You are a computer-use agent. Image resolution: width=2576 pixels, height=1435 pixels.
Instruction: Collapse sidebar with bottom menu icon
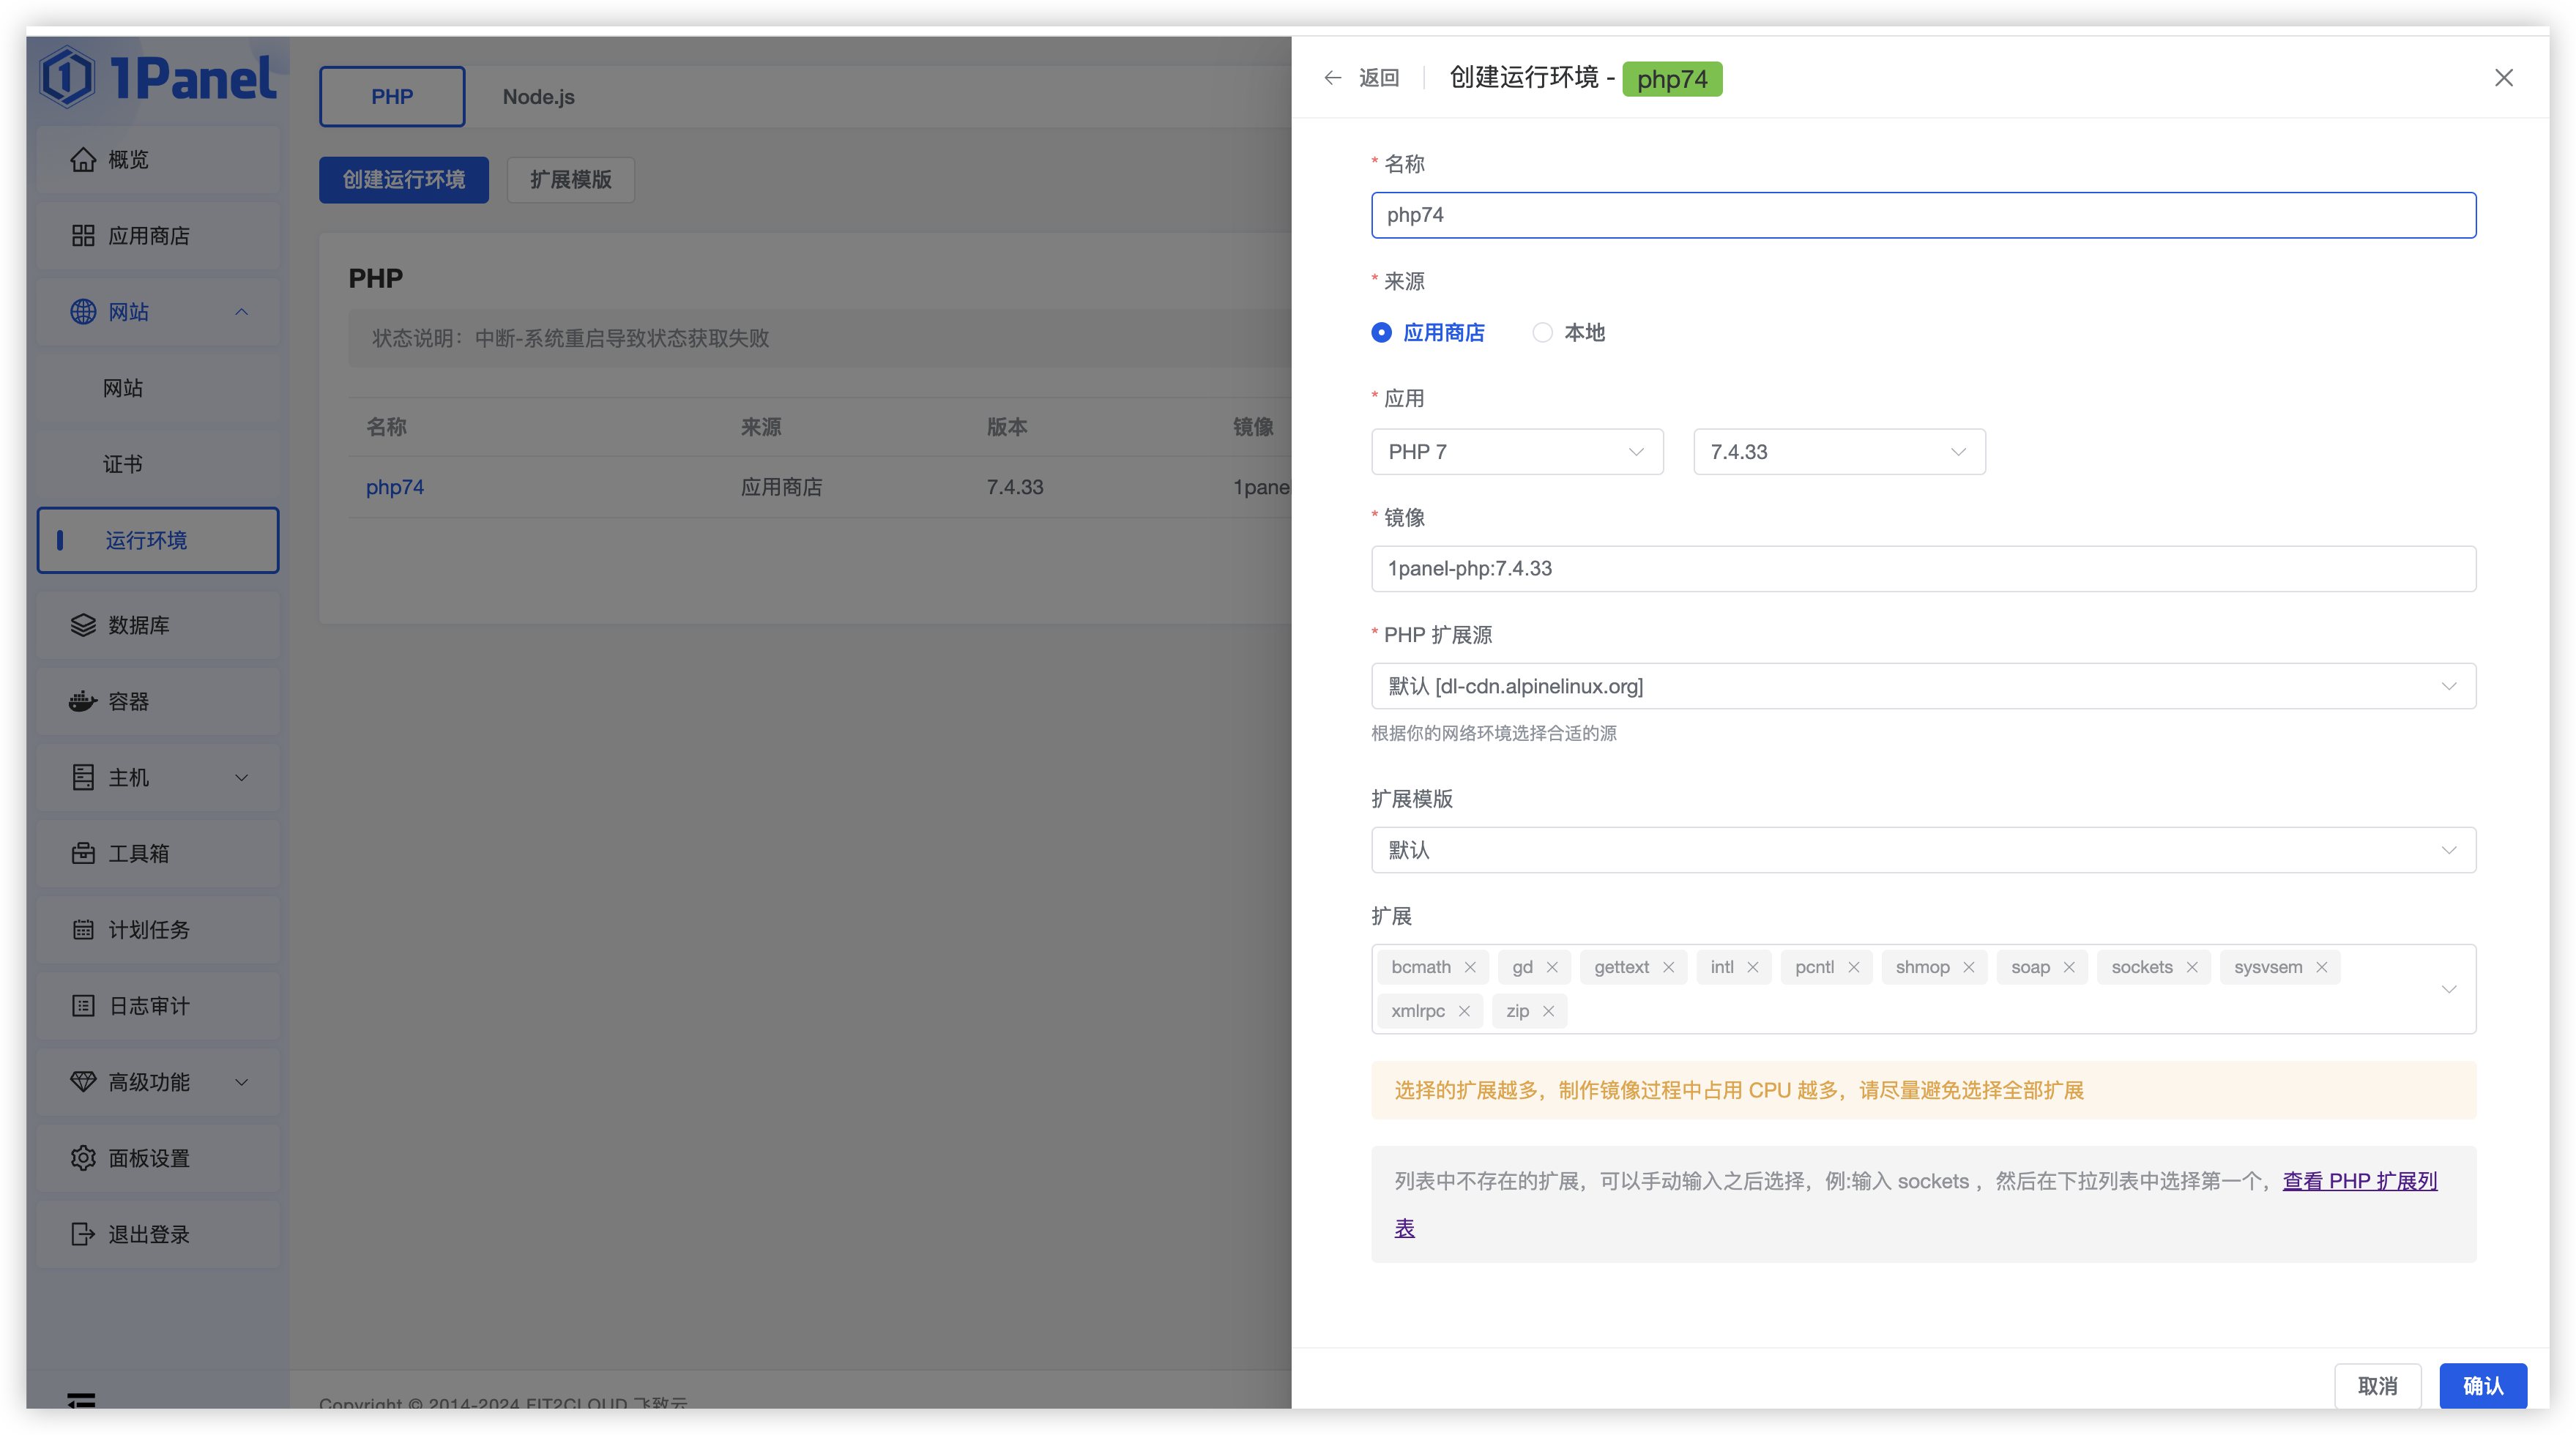tap(81, 1400)
